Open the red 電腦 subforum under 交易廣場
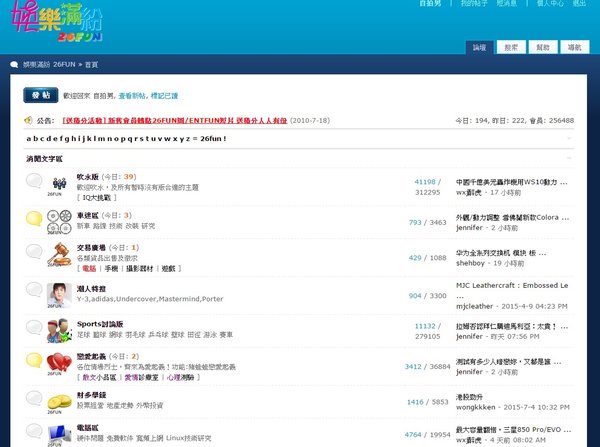600x447 pixels. [89, 269]
